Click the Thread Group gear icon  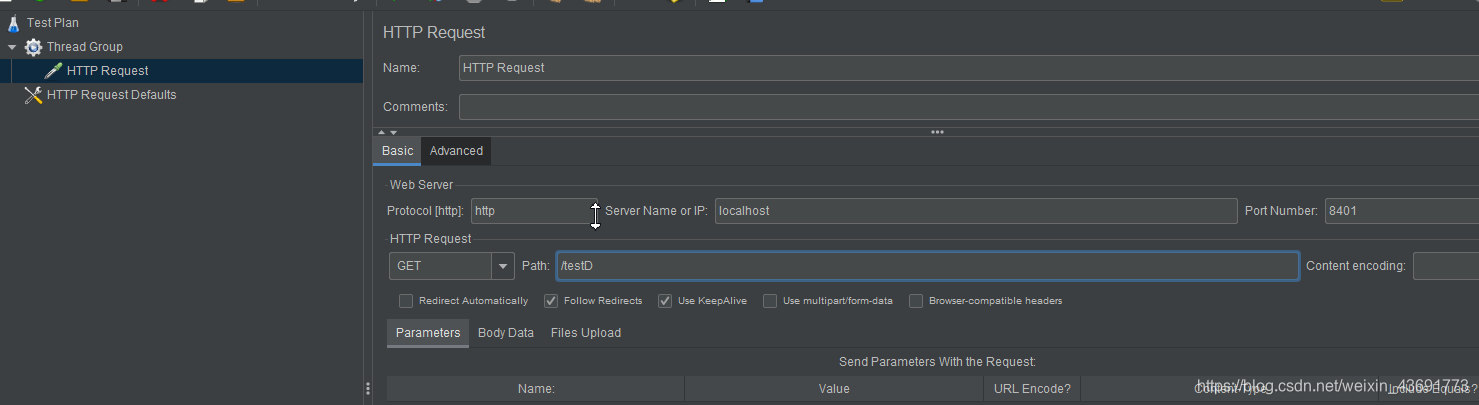tap(34, 47)
